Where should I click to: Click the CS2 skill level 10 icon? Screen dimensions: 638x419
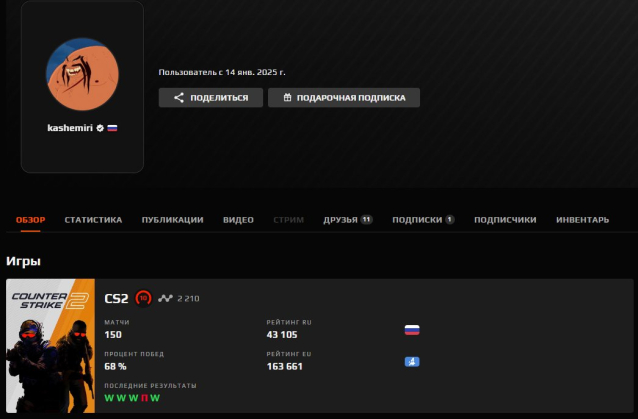click(x=143, y=298)
